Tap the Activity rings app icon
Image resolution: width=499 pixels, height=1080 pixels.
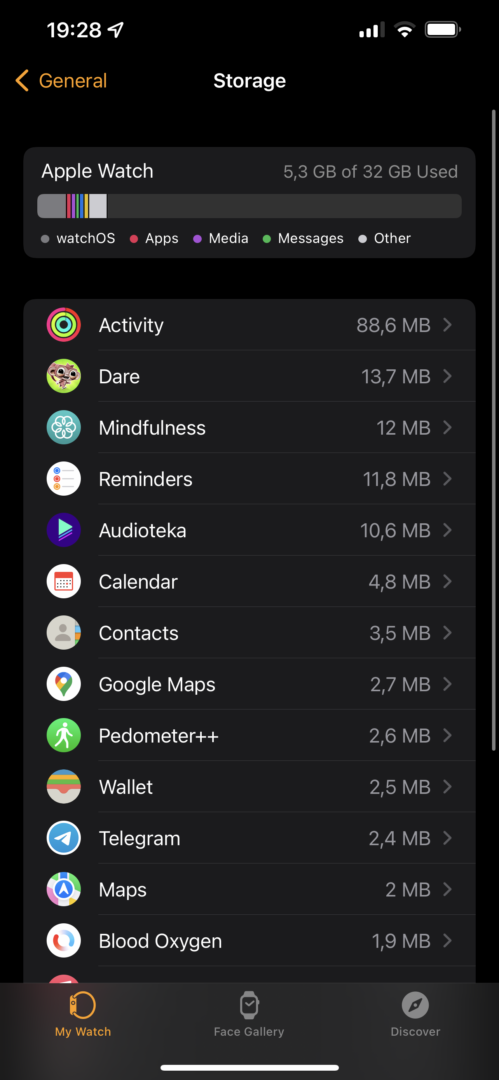(x=63, y=324)
